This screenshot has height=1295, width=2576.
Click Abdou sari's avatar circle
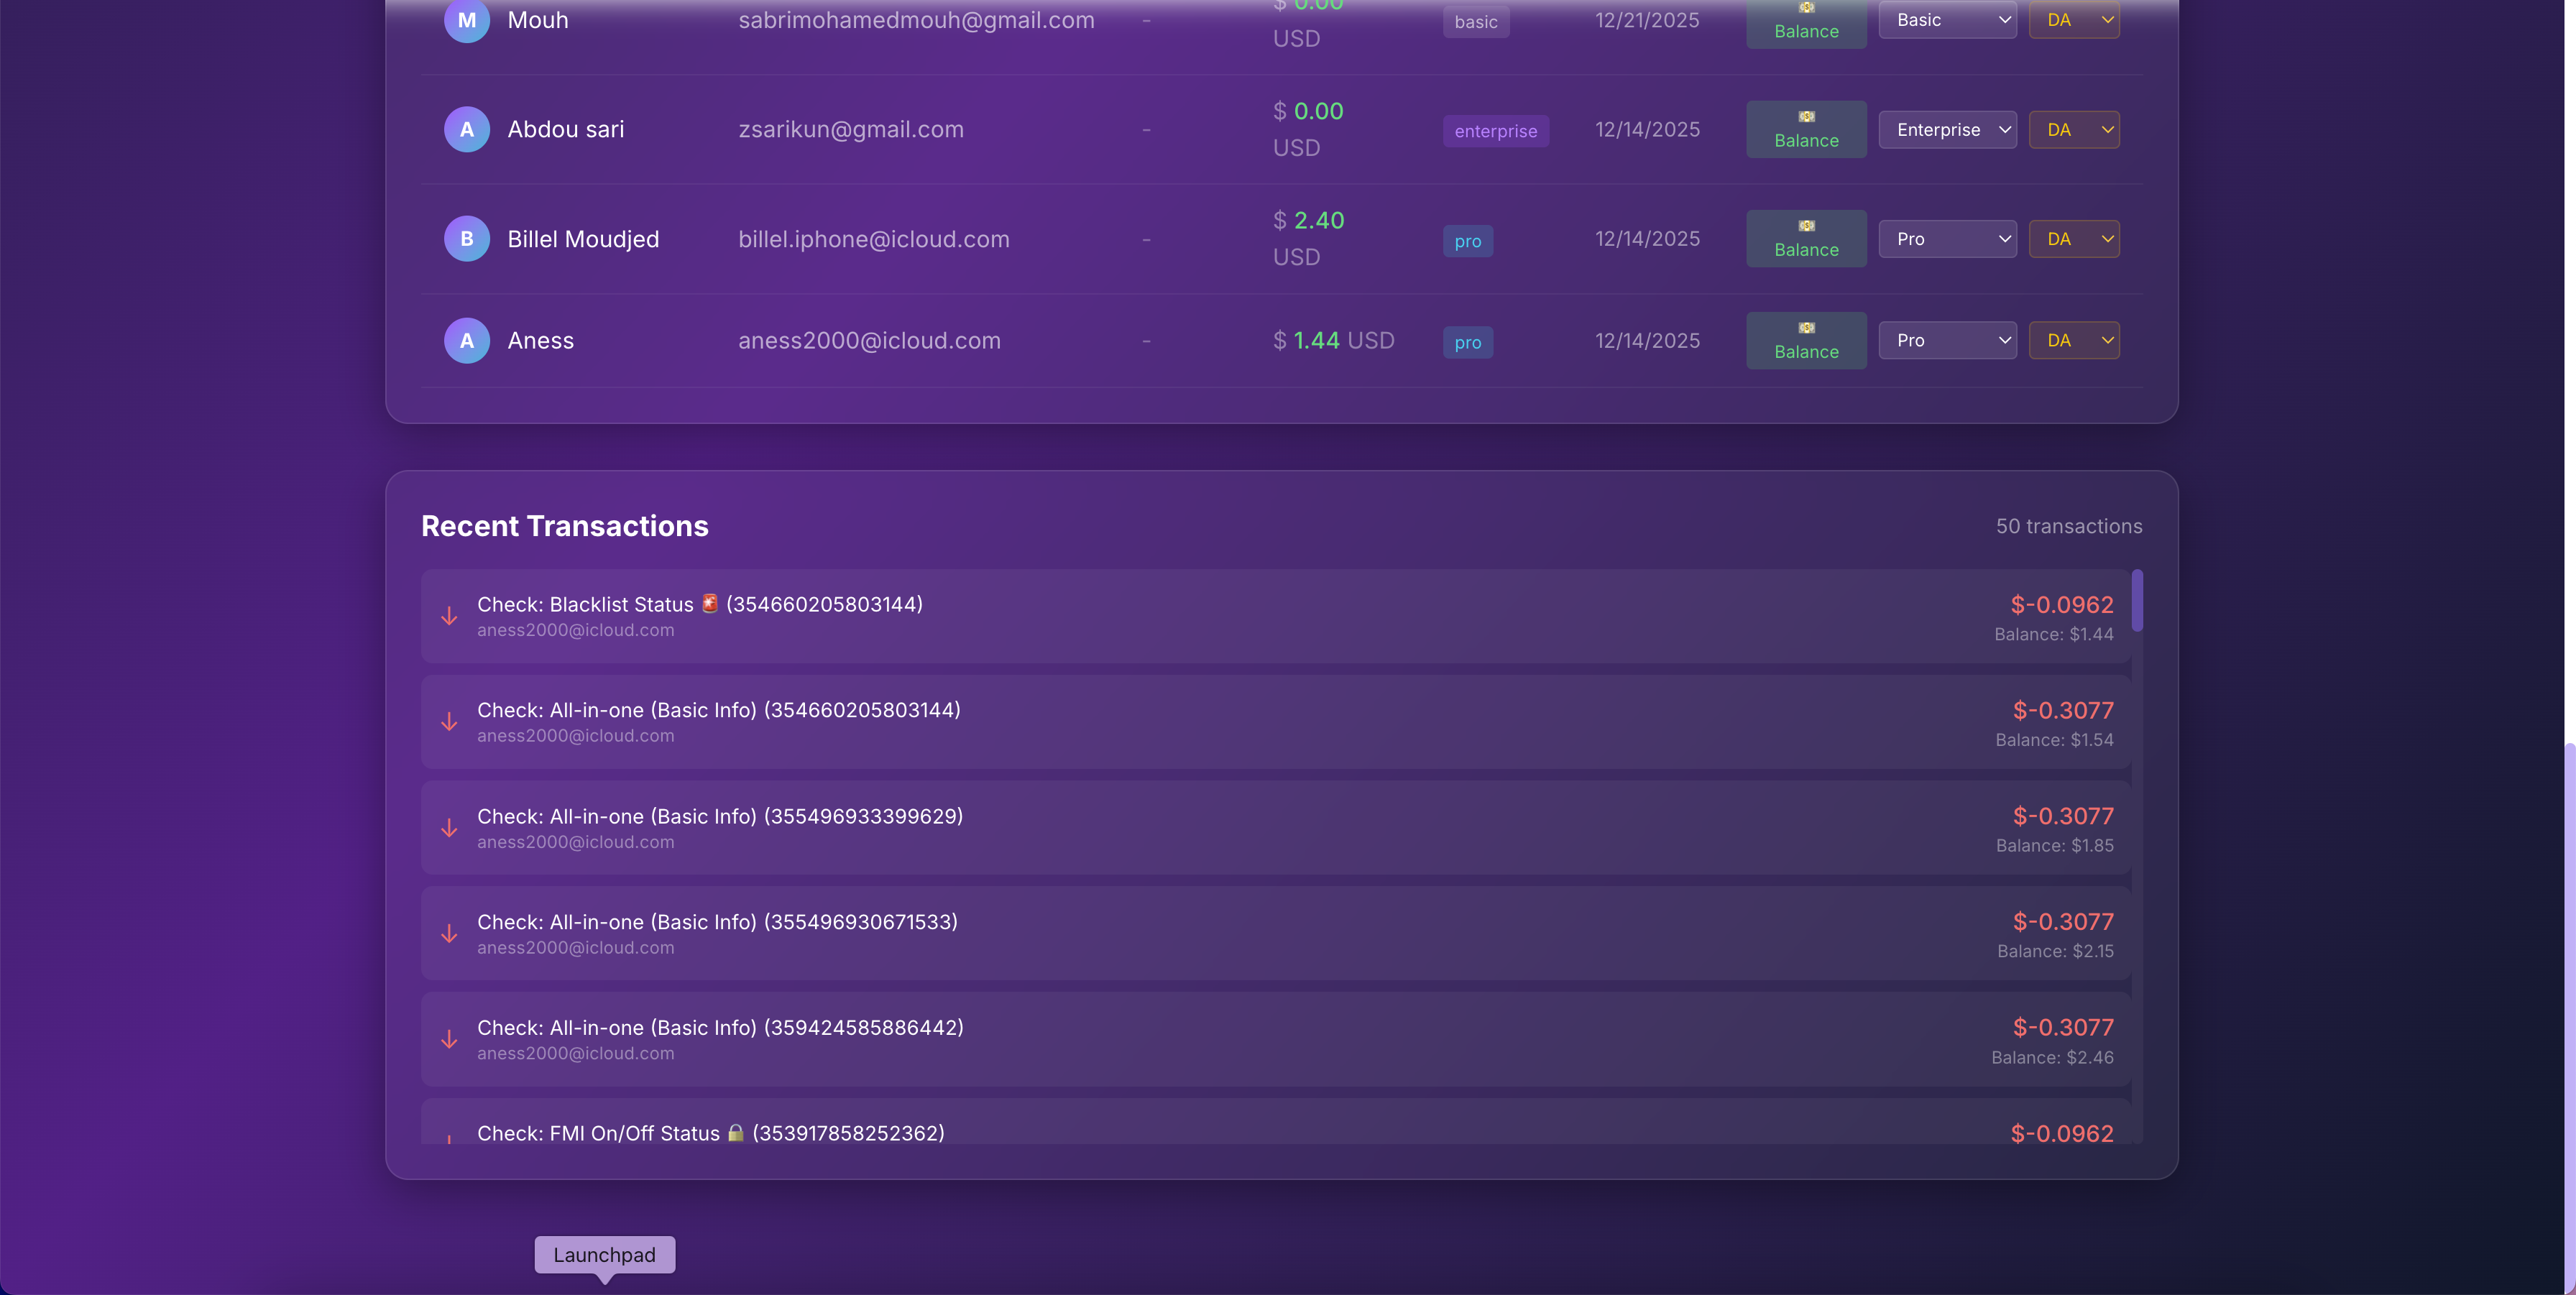[x=466, y=129]
